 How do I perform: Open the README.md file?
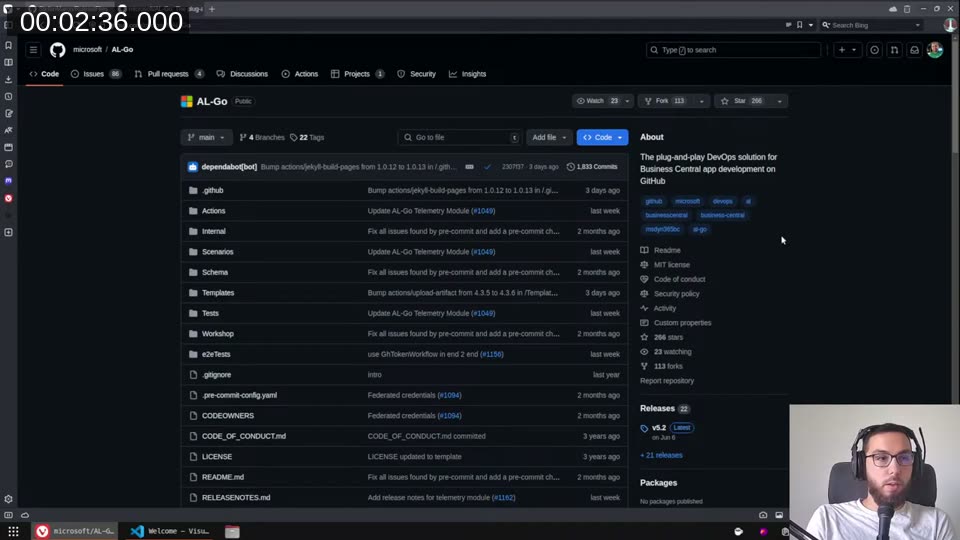pos(223,478)
